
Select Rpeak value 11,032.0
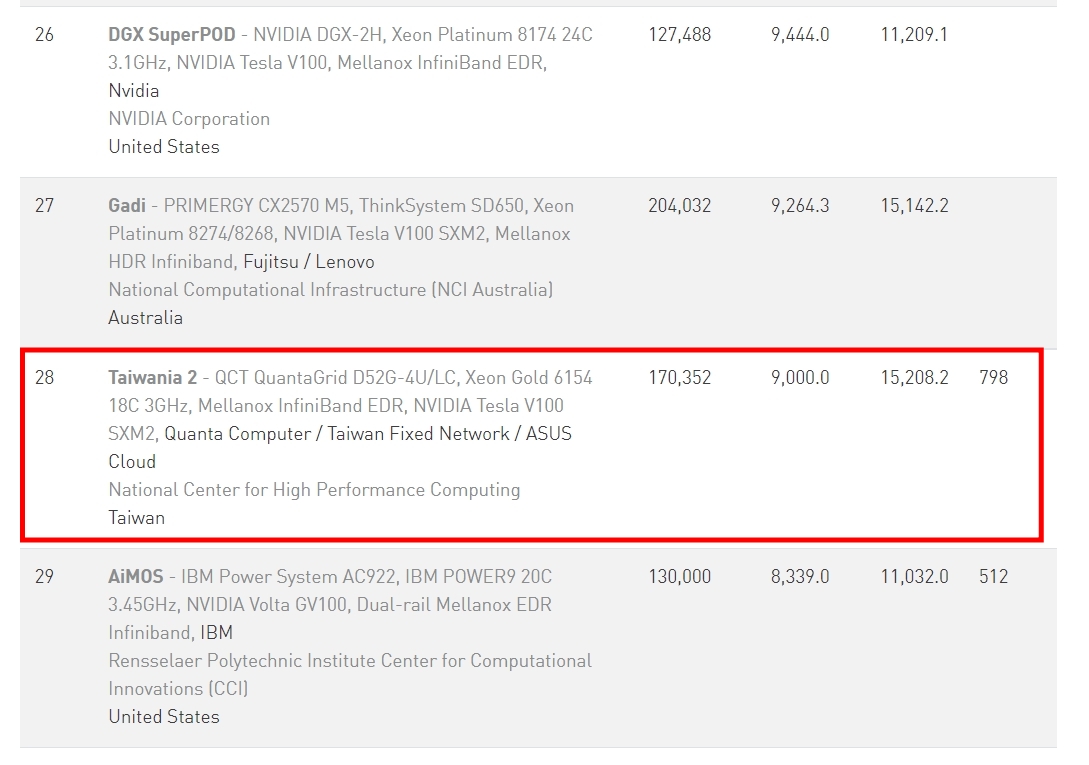(x=914, y=577)
